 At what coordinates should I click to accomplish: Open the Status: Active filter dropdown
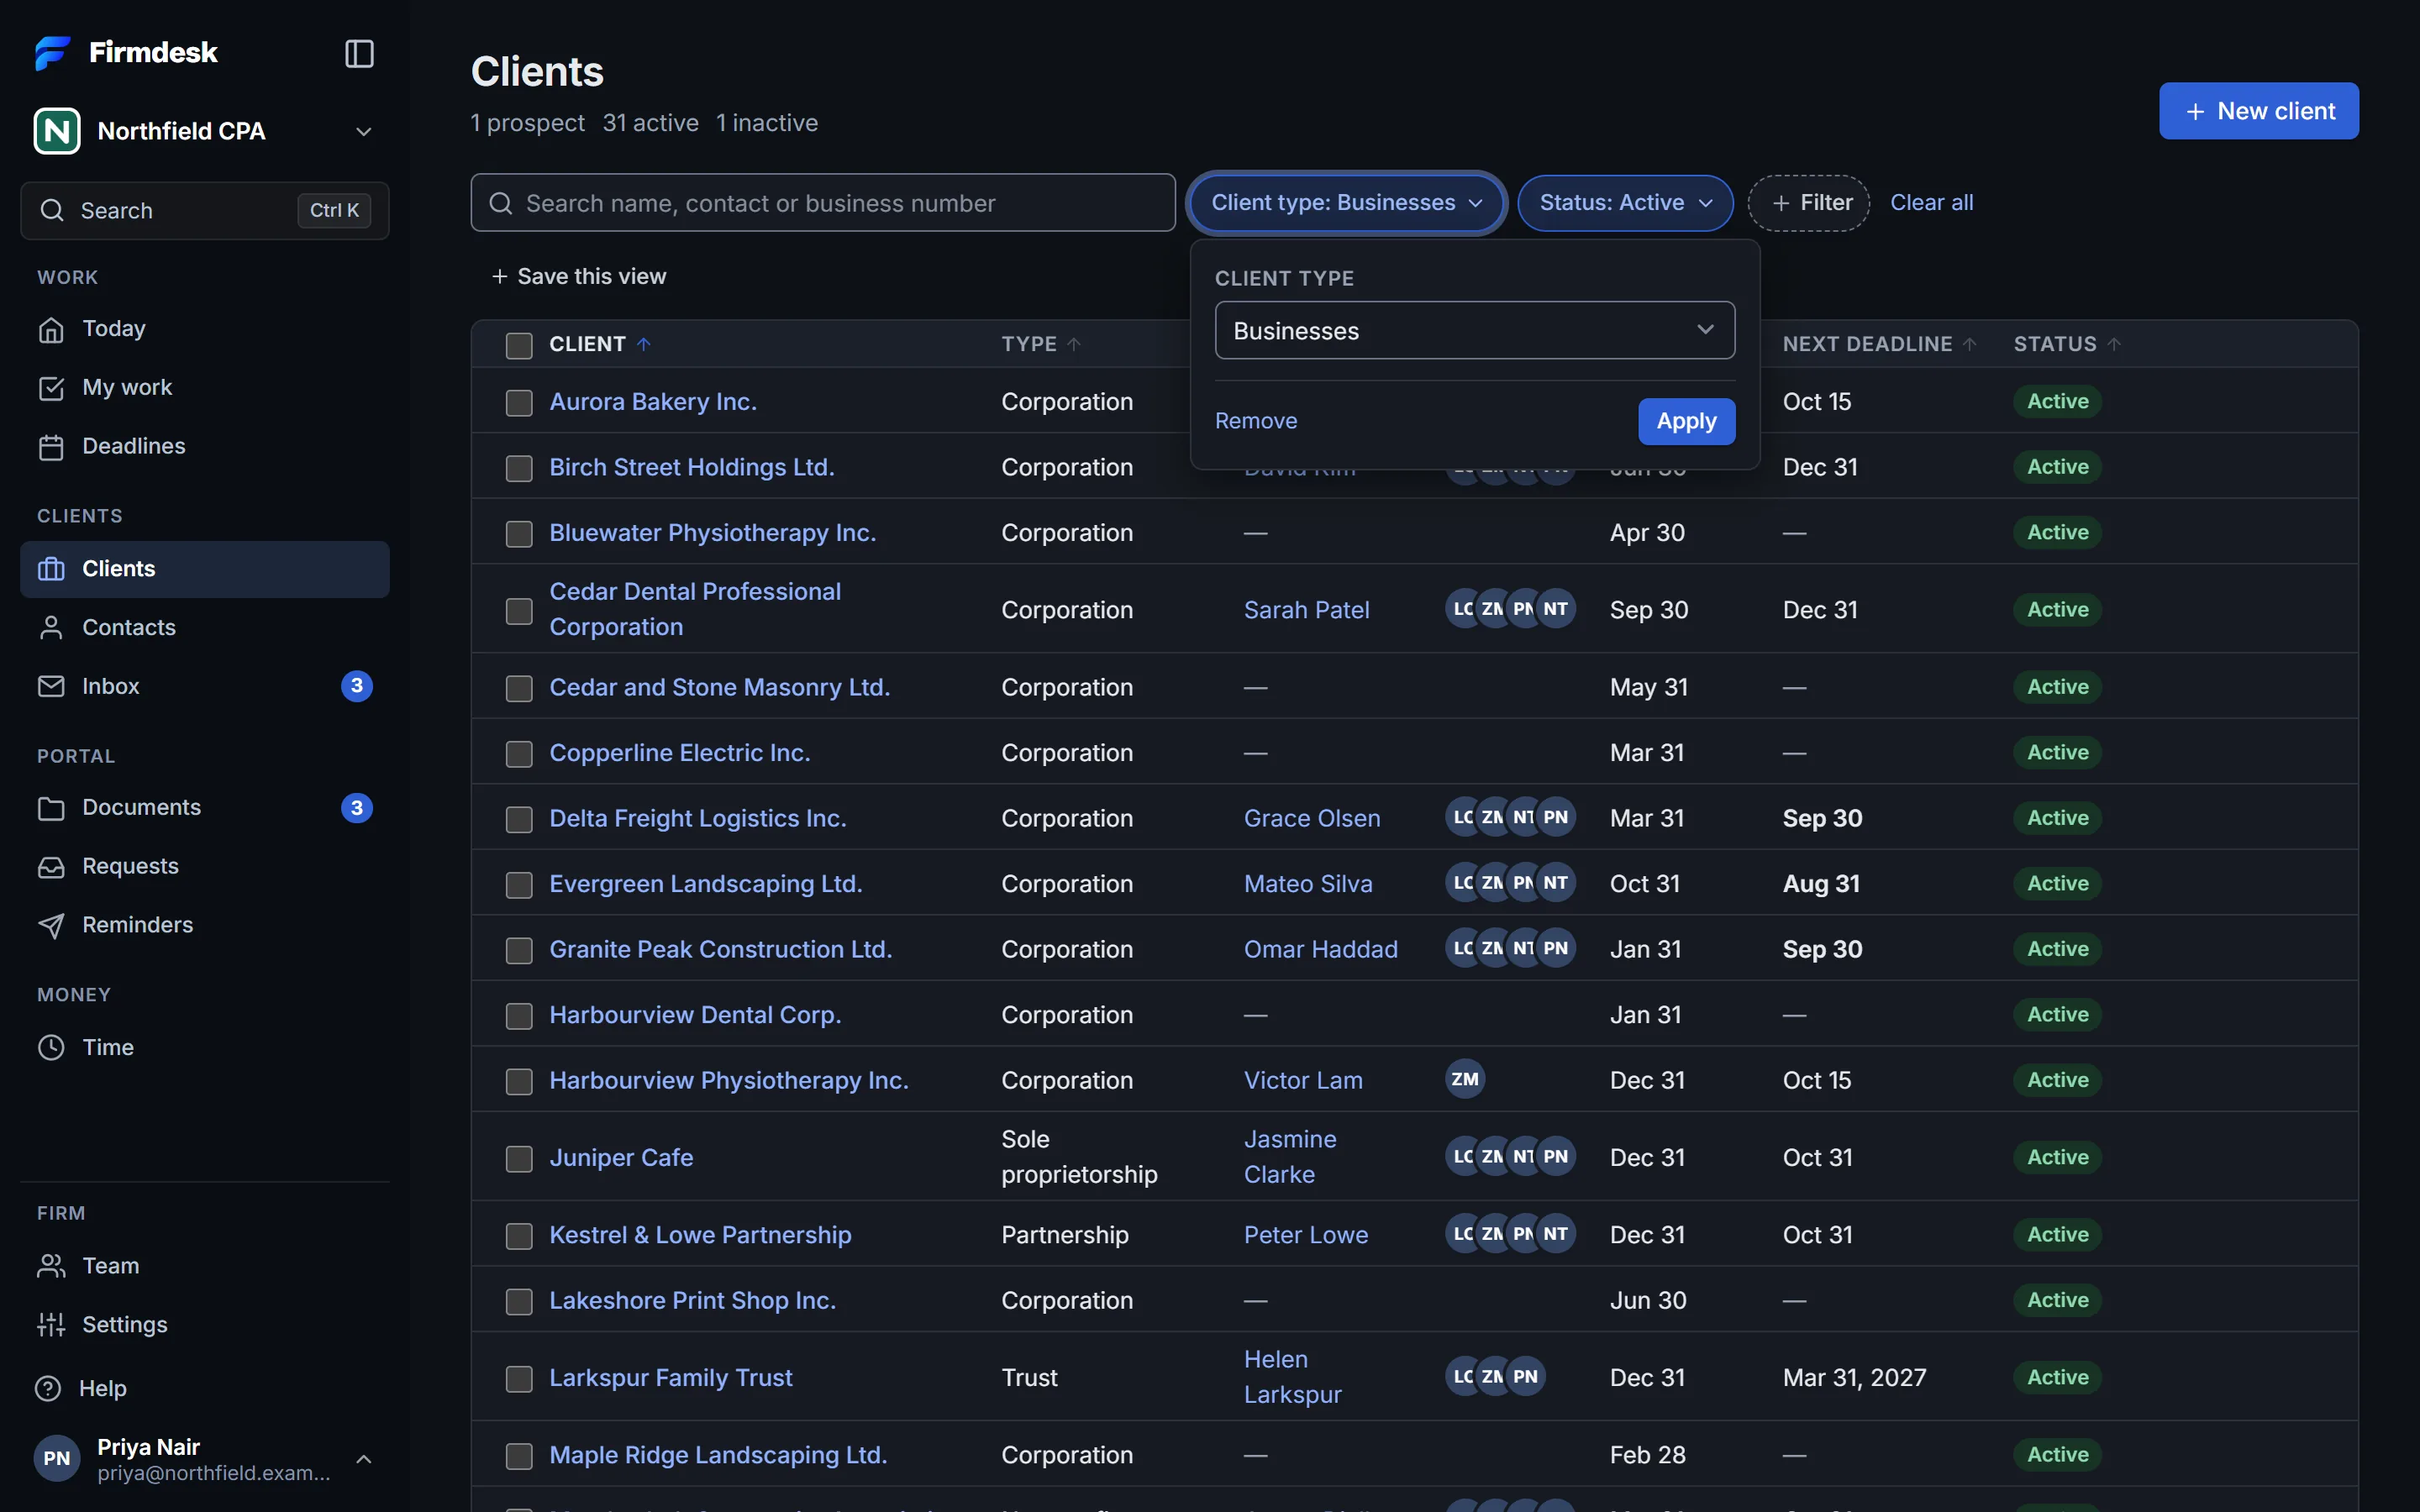pyautogui.click(x=1625, y=203)
